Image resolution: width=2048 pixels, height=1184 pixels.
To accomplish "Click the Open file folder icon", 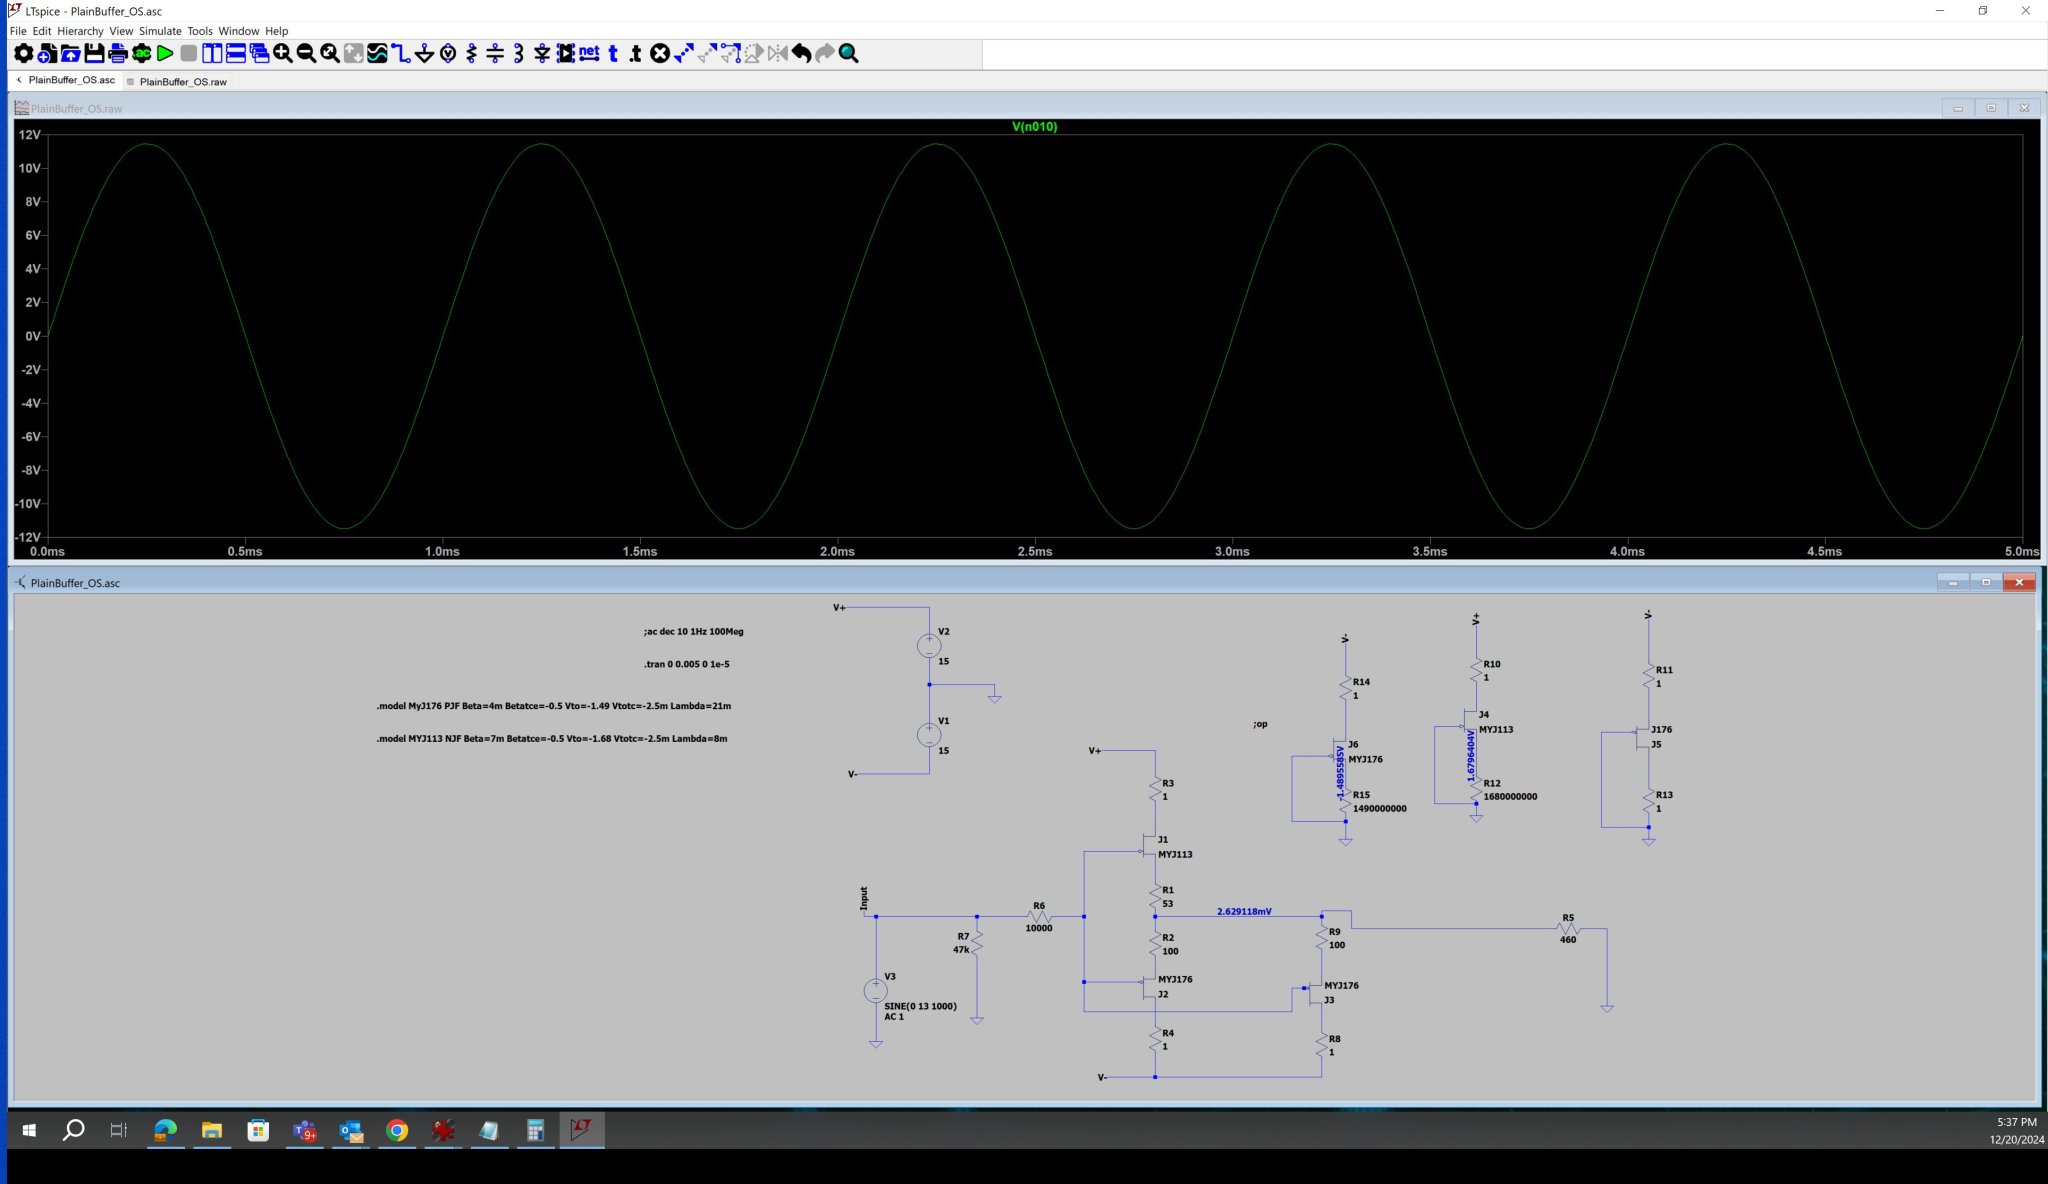I will pyautogui.click(x=70, y=54).
